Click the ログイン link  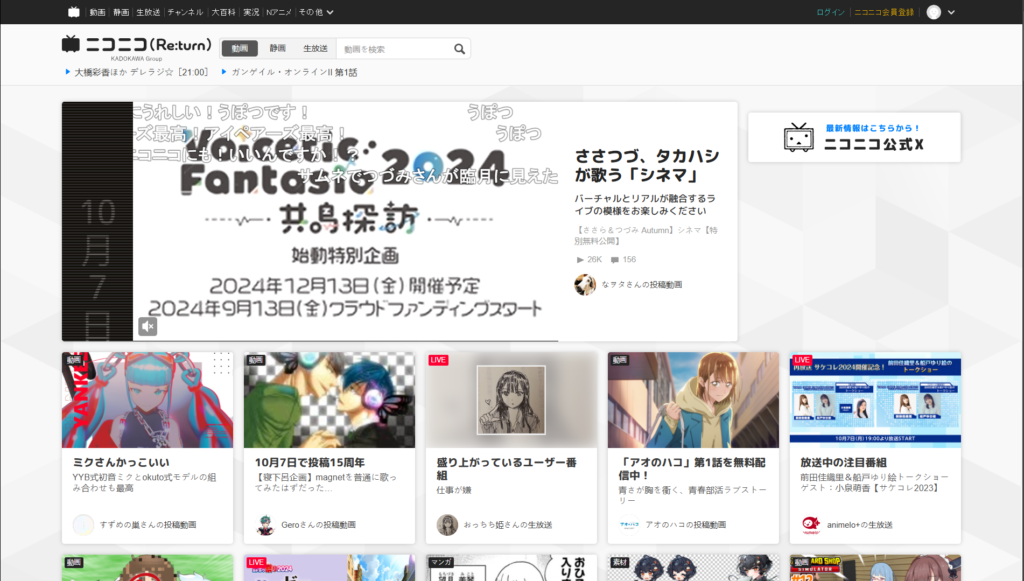831,12
